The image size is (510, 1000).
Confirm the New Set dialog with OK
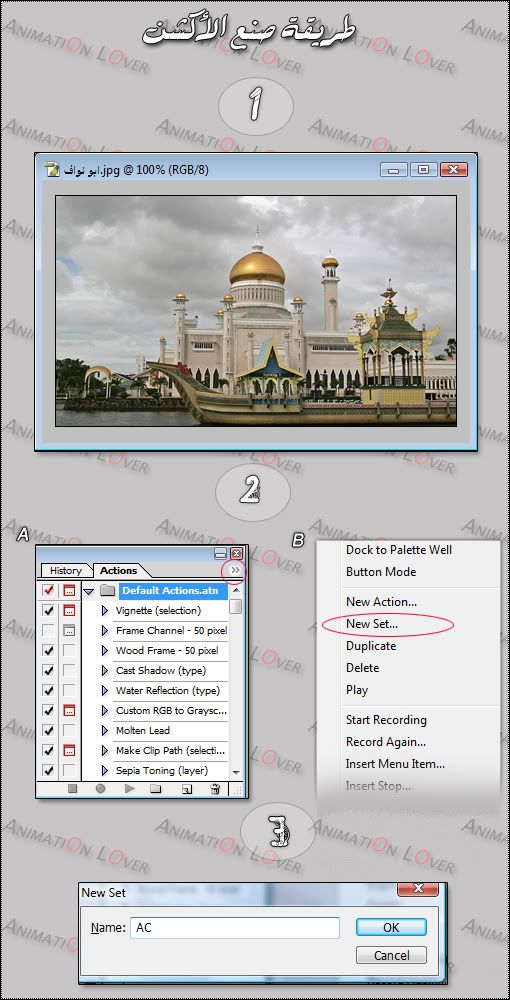coord(391,927)
